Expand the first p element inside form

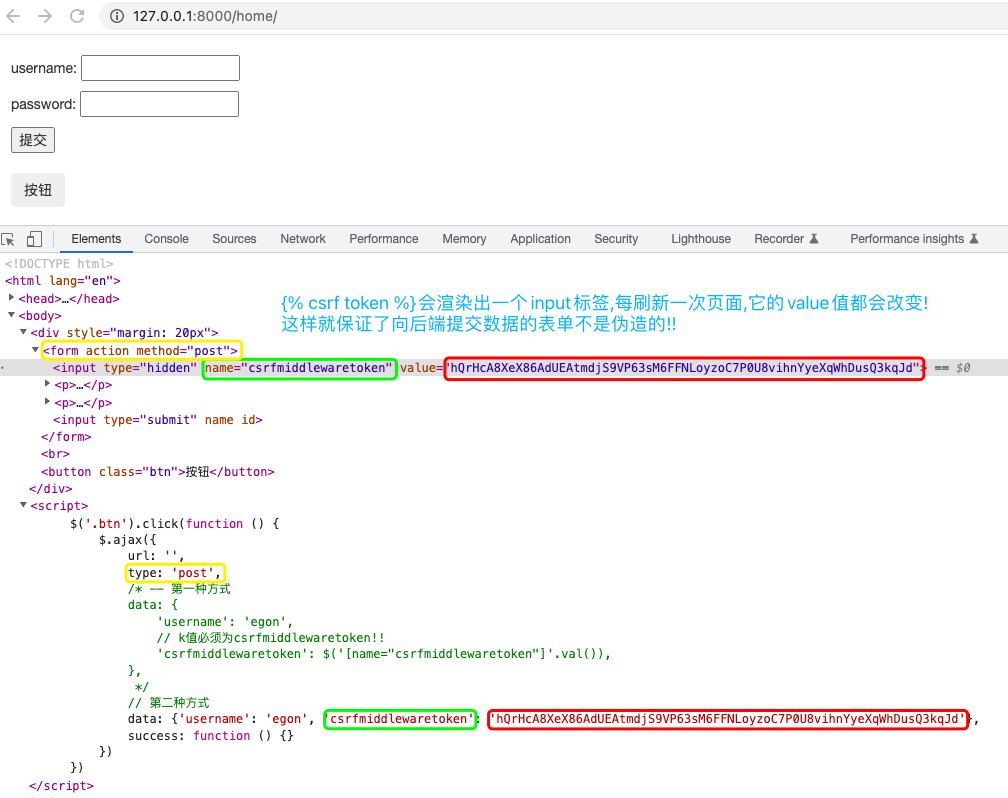pyautogui.click(x=48, y=385)
